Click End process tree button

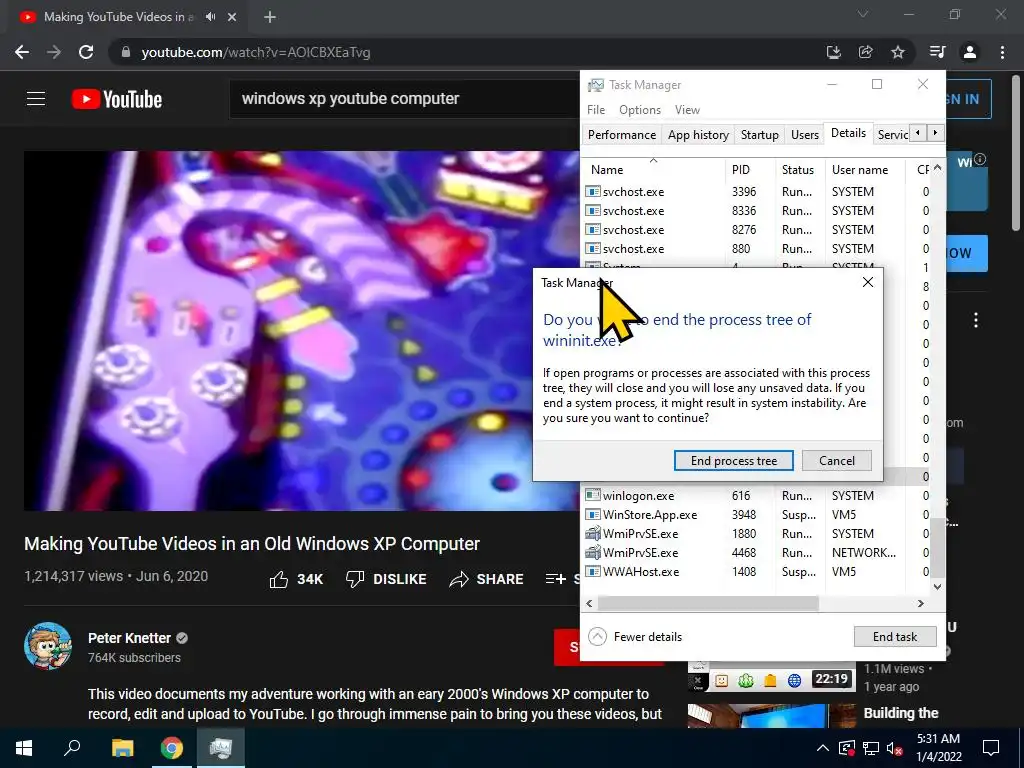733,460
